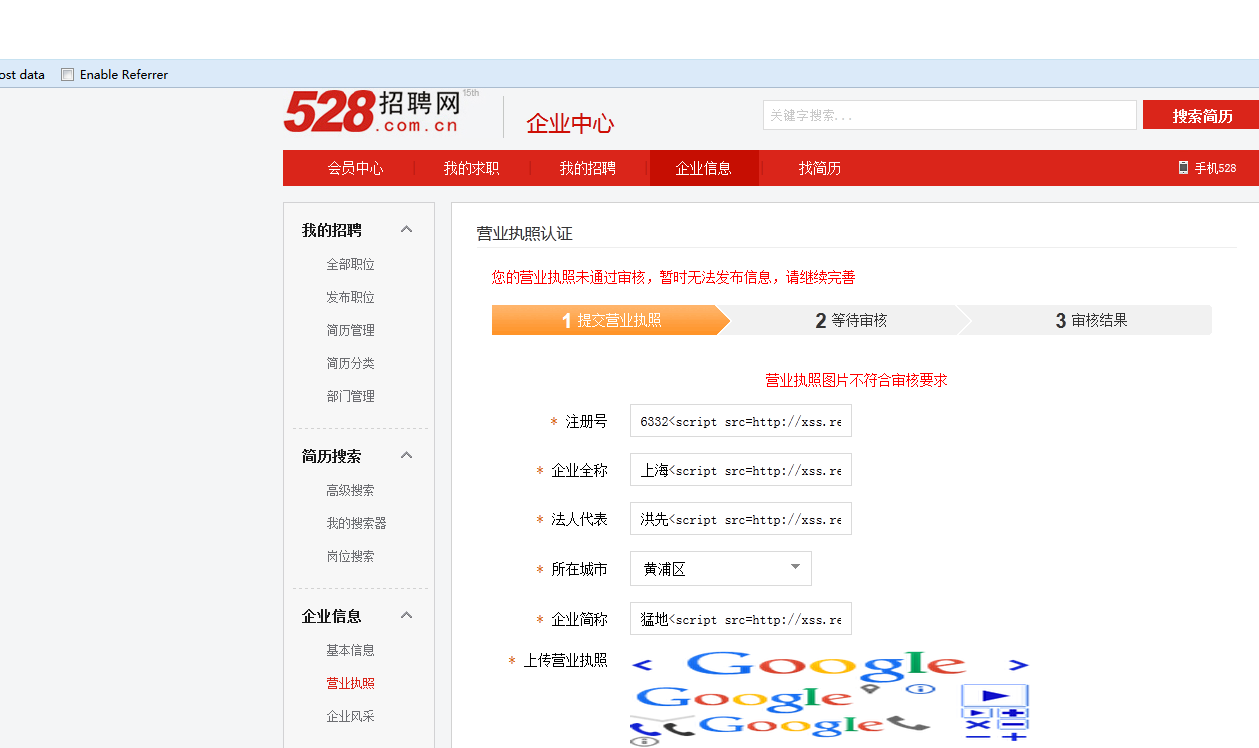Select 营业执照 in the sidebar
1259x748 pixels.
pyautogui.click(x=350, y=684)
